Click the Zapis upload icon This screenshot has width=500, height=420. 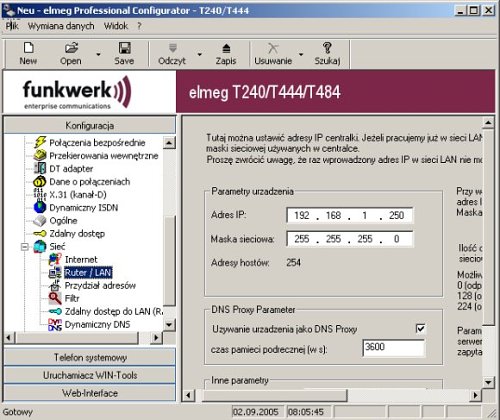tap(226, 49)
